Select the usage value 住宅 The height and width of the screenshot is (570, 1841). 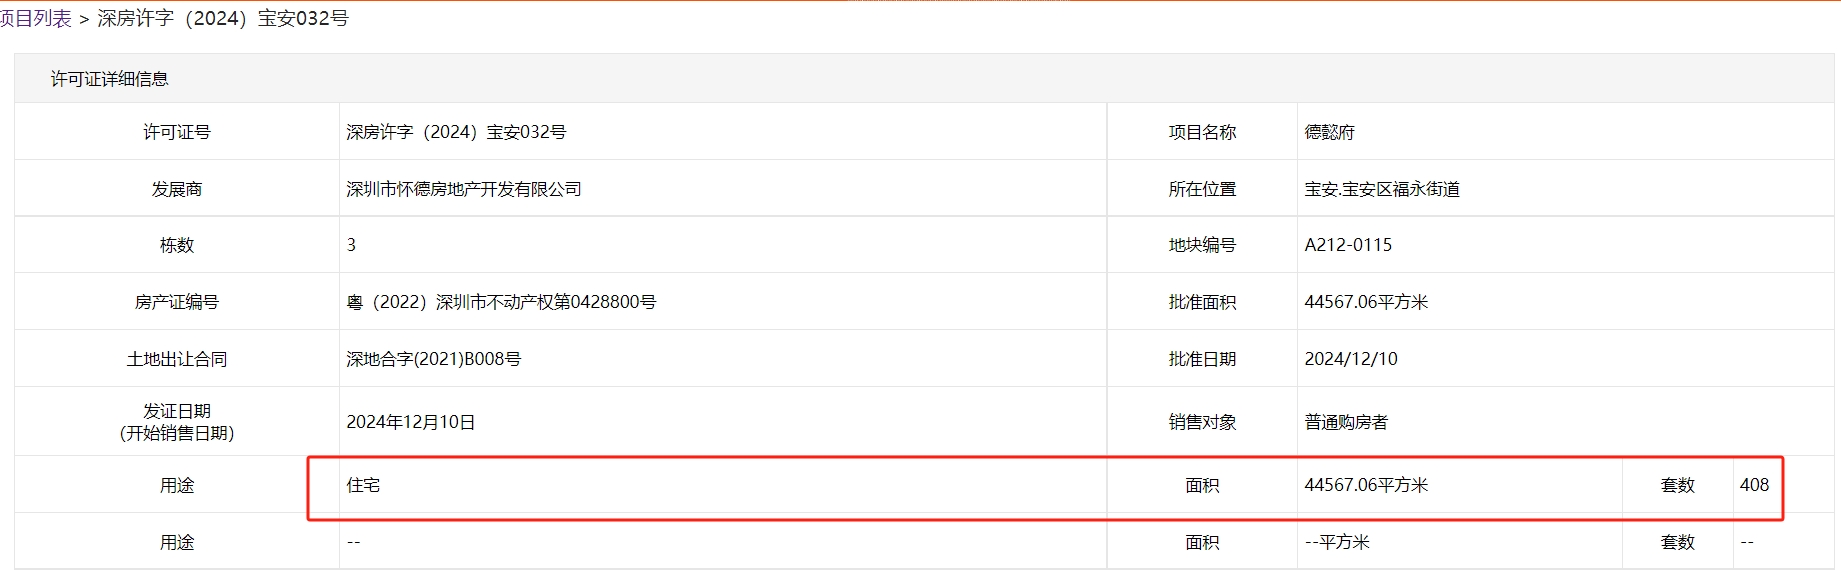363,485
